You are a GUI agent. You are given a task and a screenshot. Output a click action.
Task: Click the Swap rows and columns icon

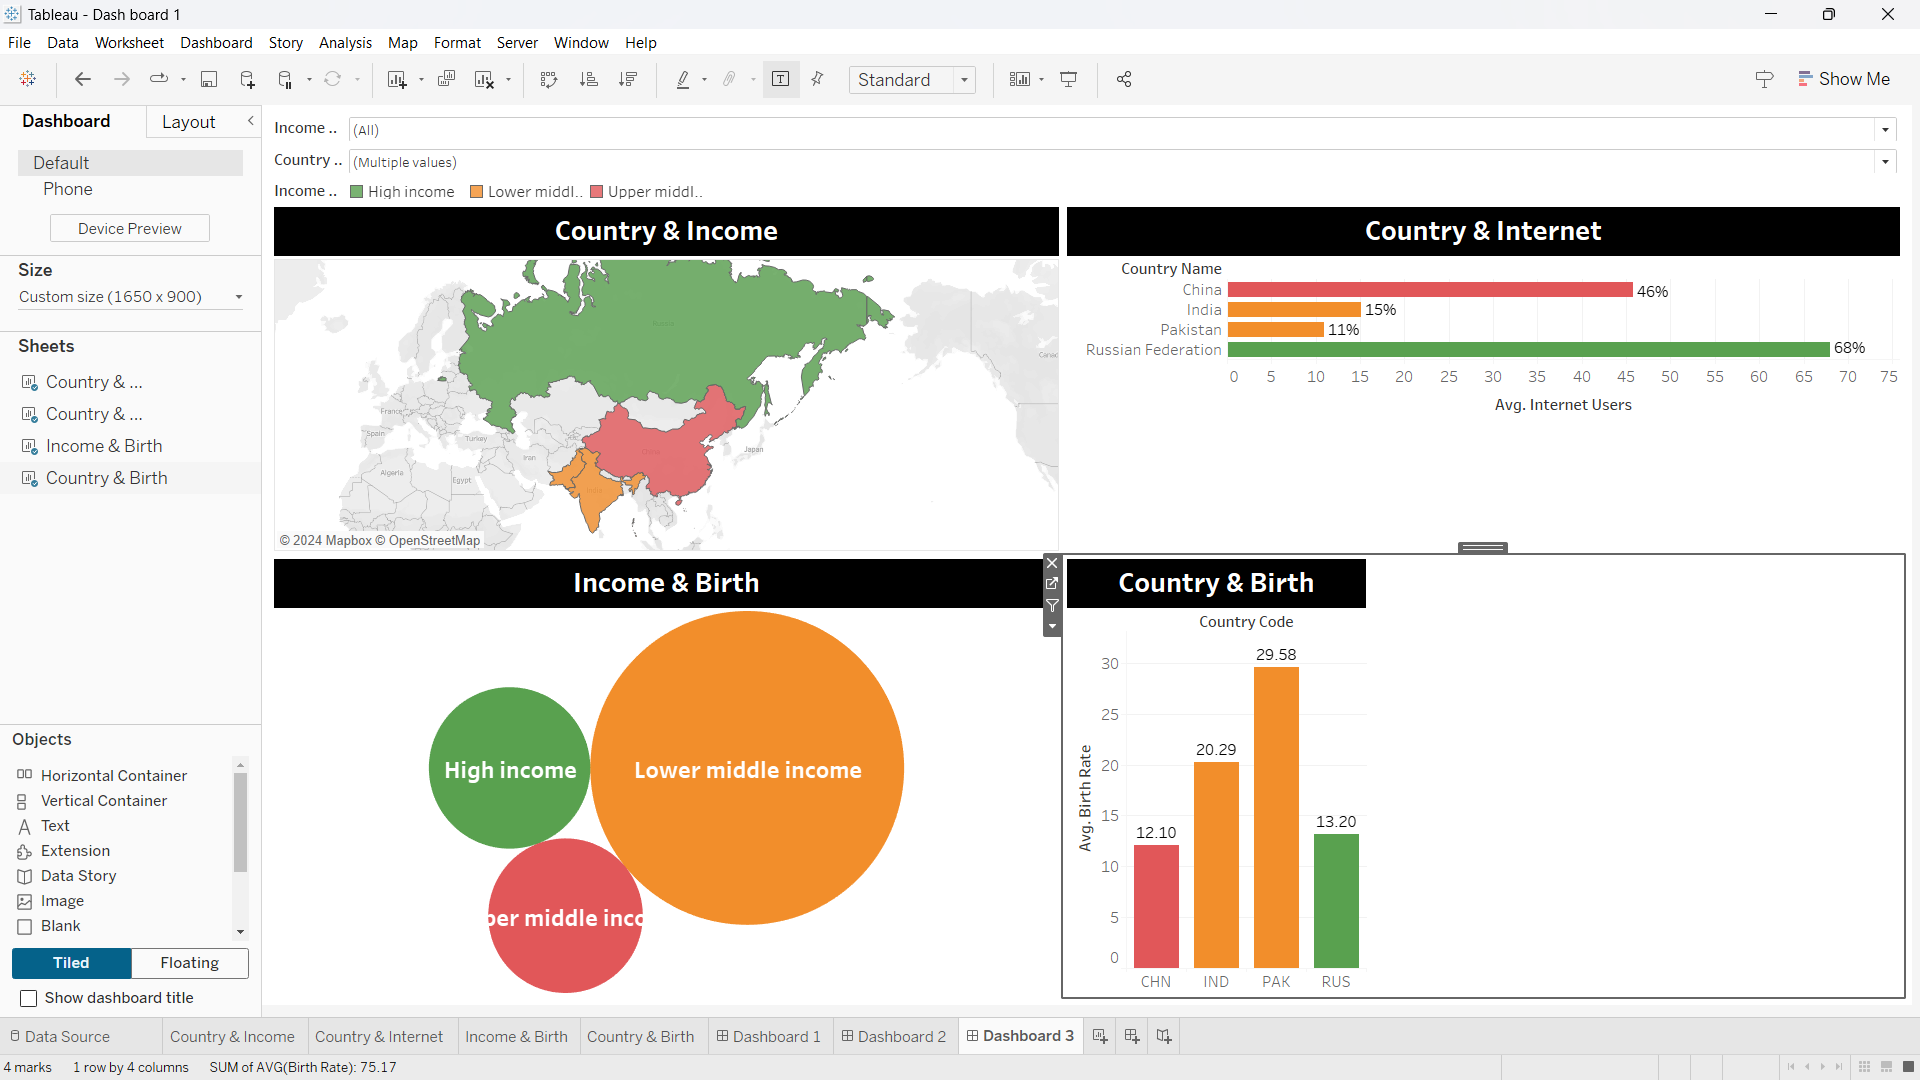point(548,80)
